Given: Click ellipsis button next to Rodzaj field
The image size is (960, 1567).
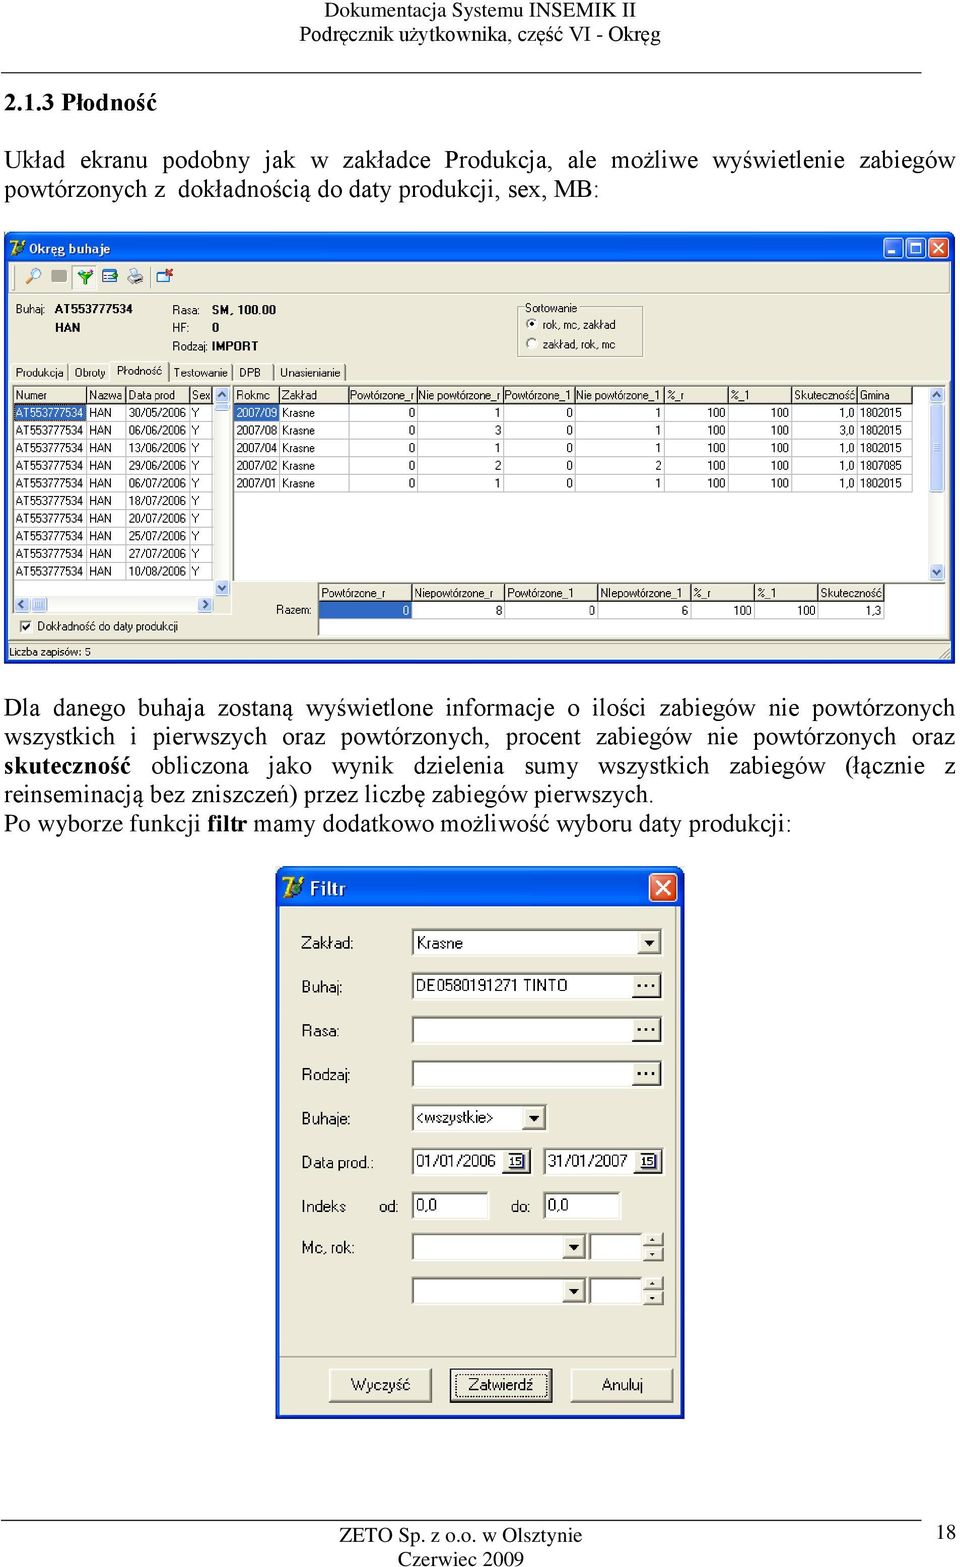Looking at the screenshot, I should [x=647, y=1074].
